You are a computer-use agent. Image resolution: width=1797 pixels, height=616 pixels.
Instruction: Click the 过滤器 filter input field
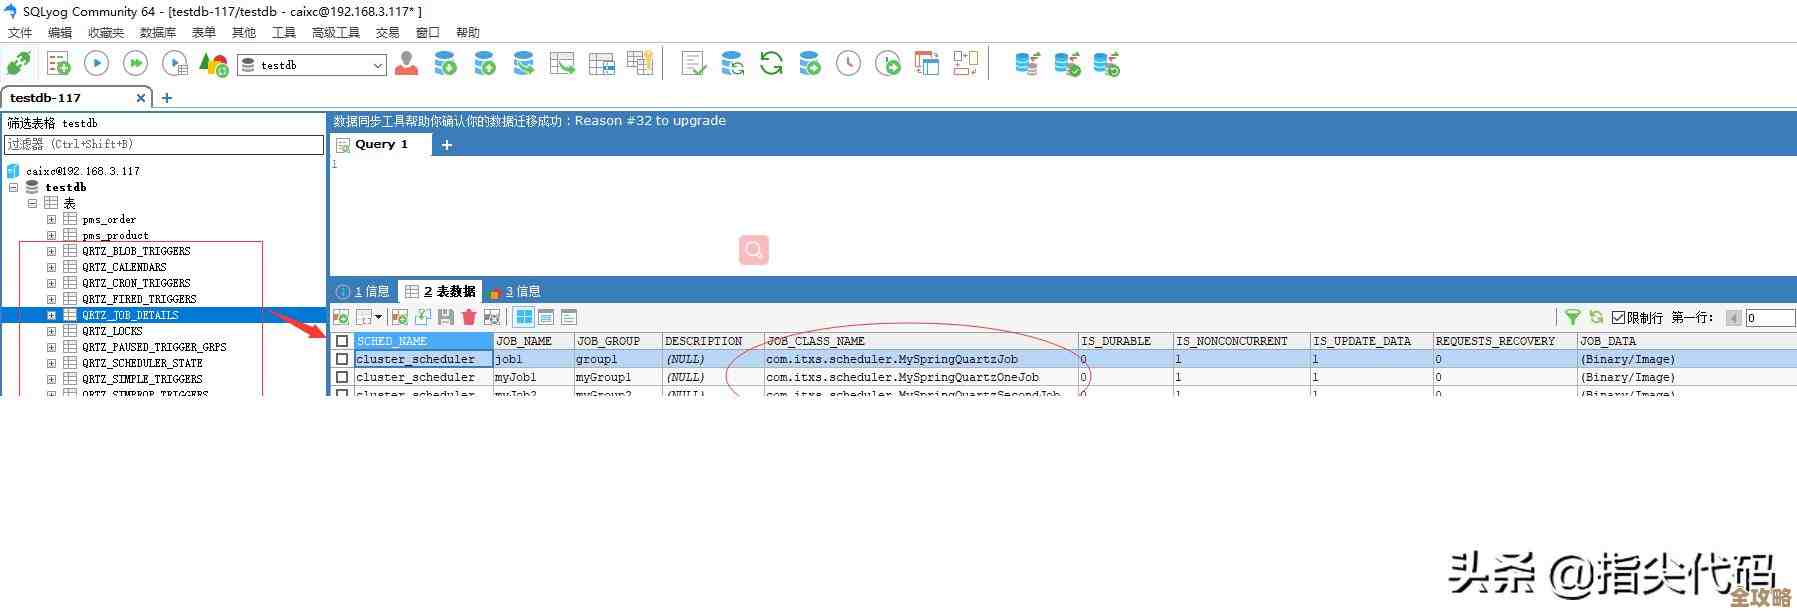pyautogui.click(x=164, y=144)
